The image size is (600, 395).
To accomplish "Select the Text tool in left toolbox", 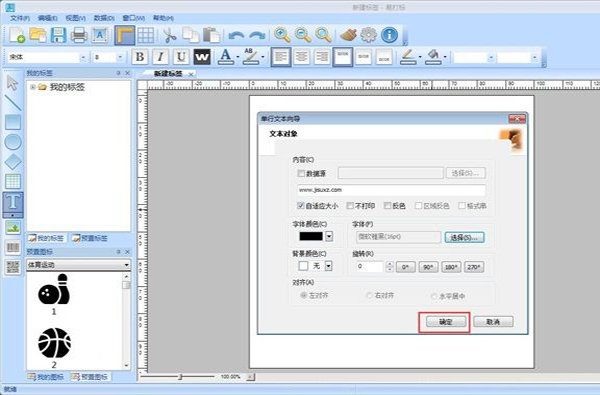I will pos(13,203).
